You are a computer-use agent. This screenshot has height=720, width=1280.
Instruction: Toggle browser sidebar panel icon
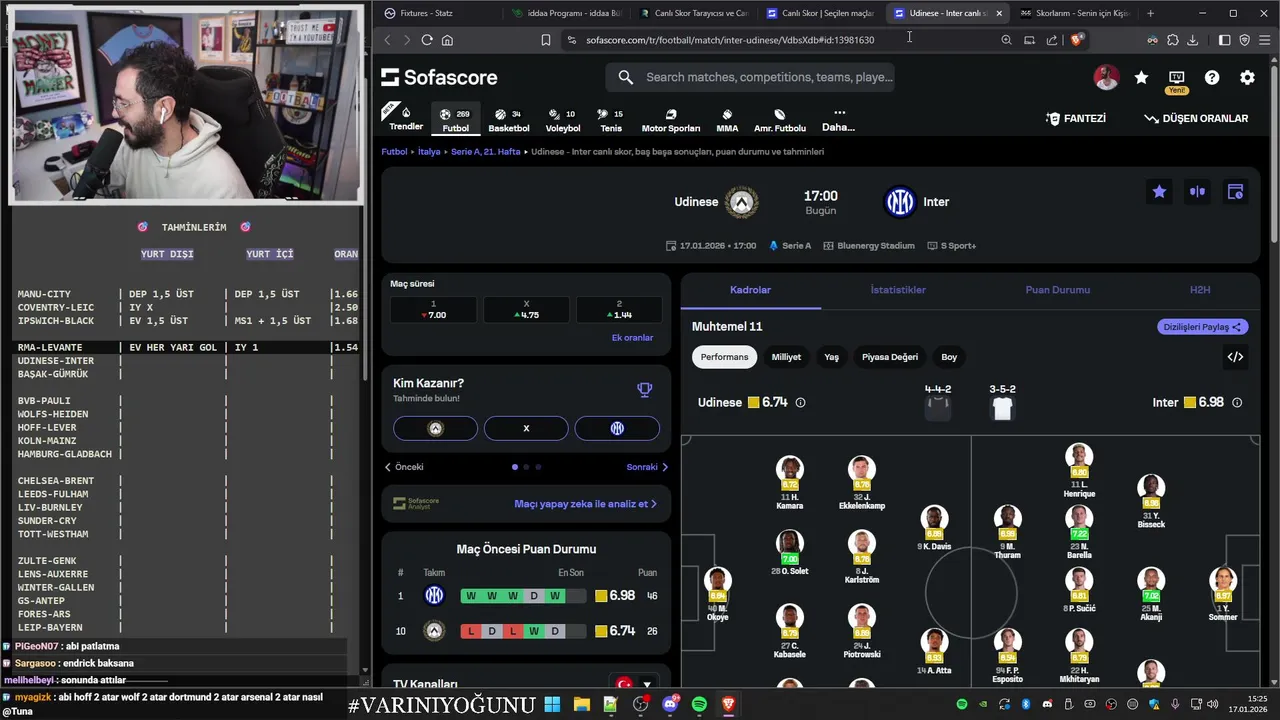point(1224,40)
